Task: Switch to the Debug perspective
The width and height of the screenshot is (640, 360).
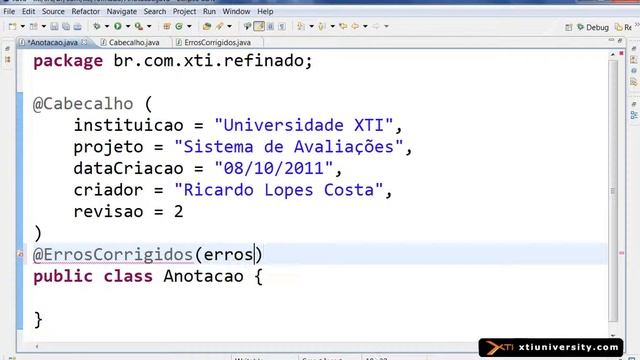Action: (593, 27)
